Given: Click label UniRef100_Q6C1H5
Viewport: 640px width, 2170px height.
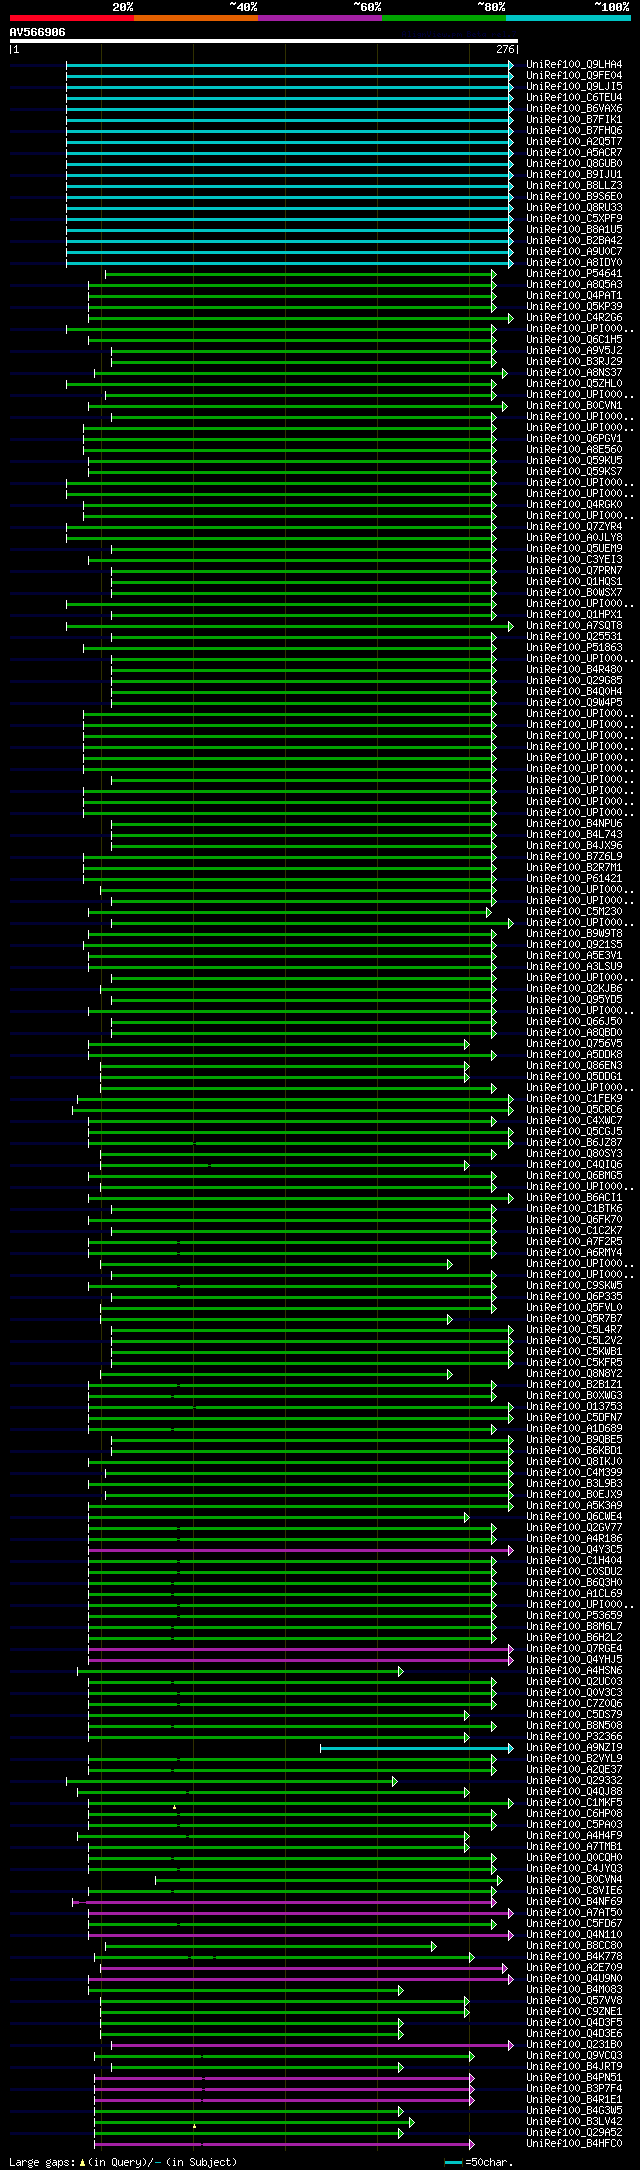Looking at the screenshot, I should pos(574,340).
